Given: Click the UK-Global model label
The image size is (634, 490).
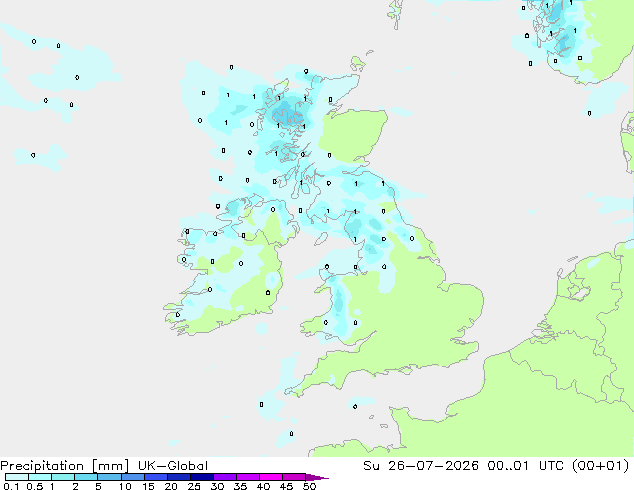Looking at the screenshot, I should tap(173, 466).
